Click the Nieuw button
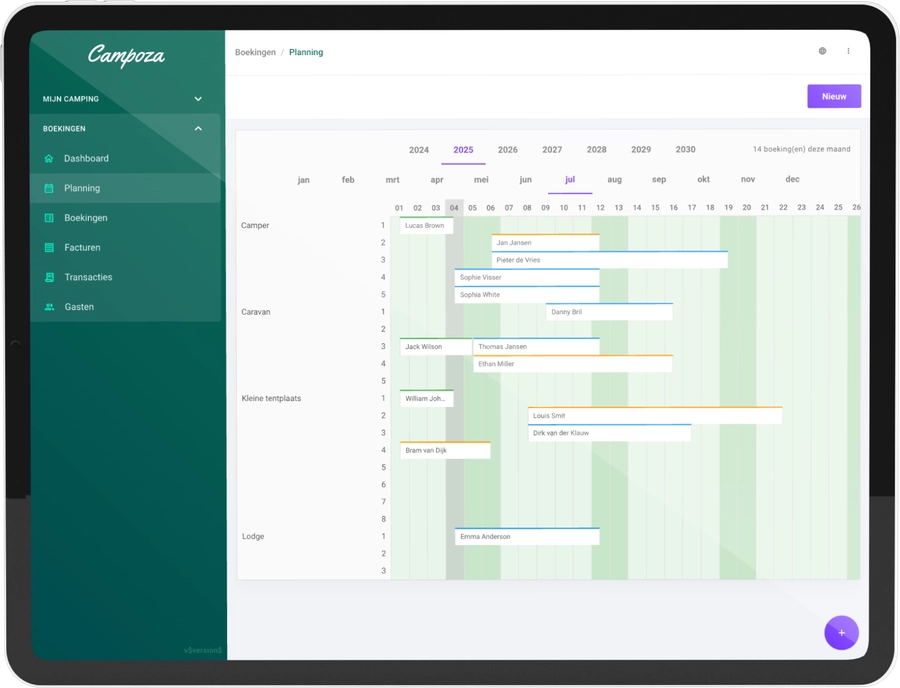Image resolution: width=900 pixels, height=688 pixels. point(833,96)
